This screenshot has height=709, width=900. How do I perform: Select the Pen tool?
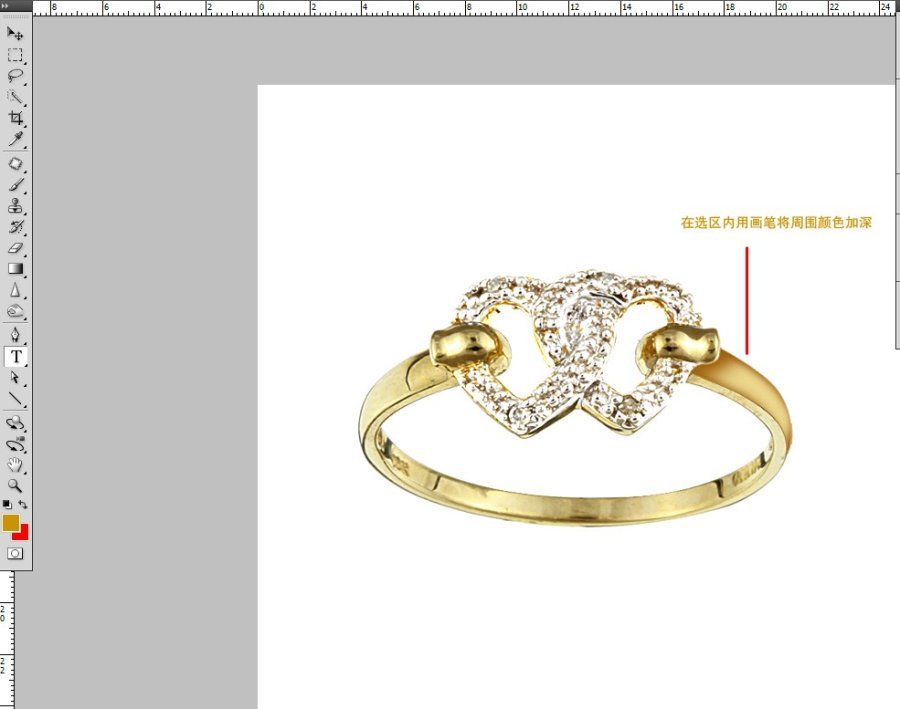pos(15,335)
